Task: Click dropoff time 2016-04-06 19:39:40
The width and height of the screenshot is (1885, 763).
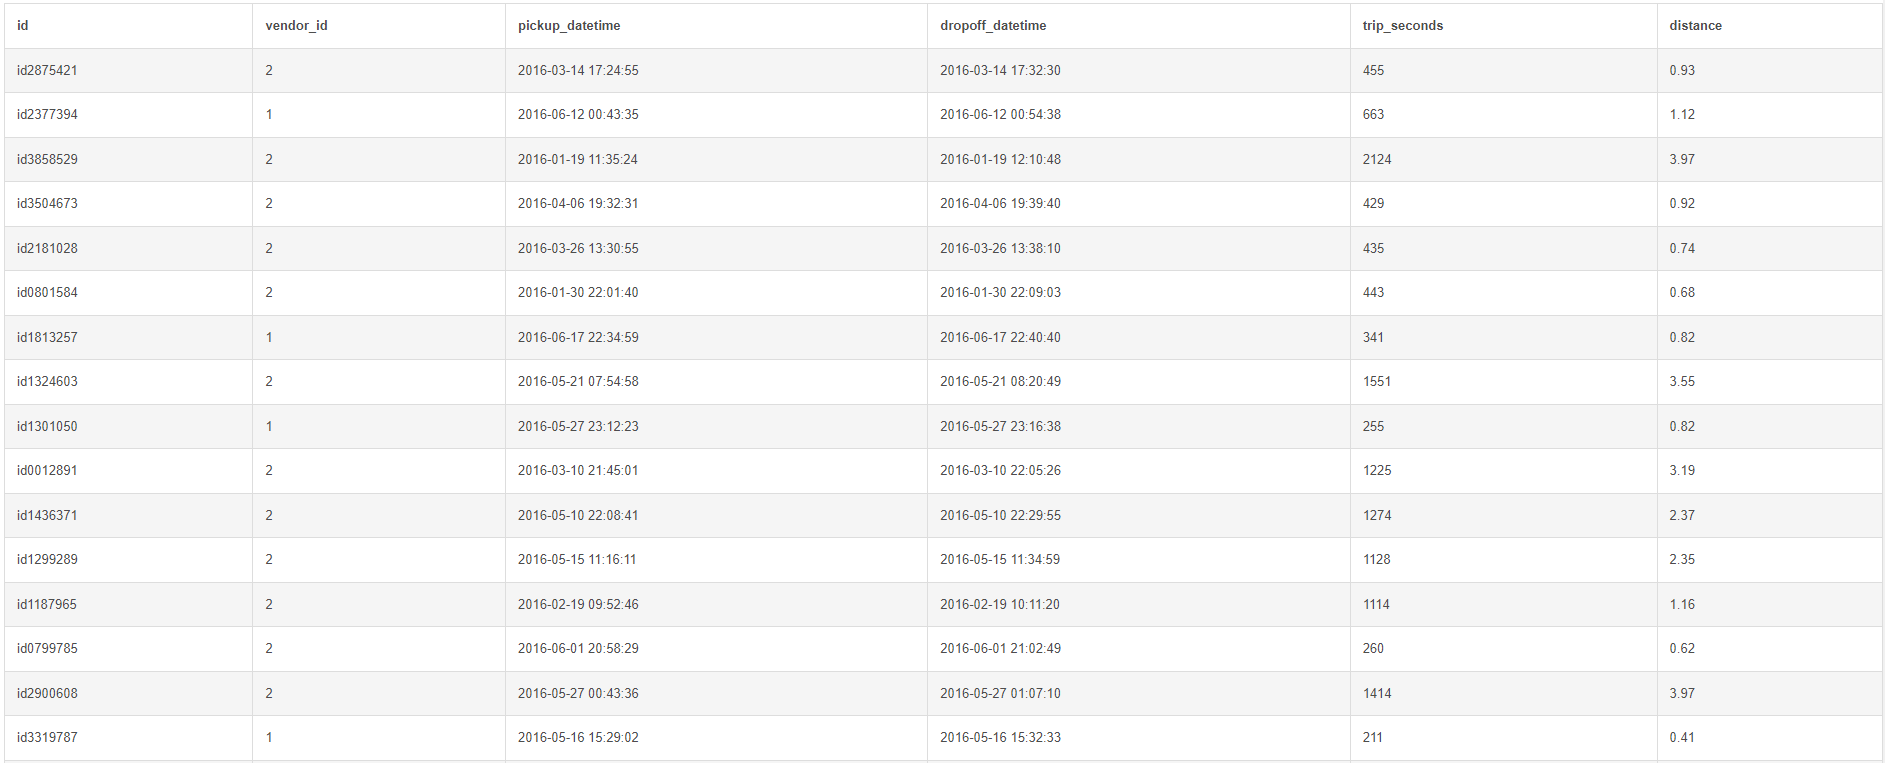Action: pos(1000,204)
